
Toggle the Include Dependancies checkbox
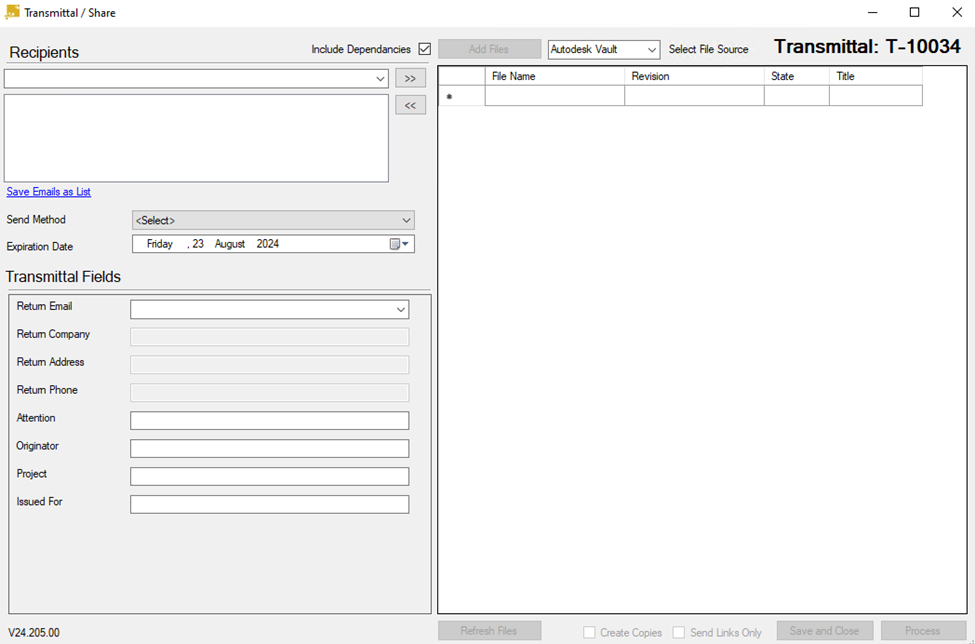pos(424,49)
